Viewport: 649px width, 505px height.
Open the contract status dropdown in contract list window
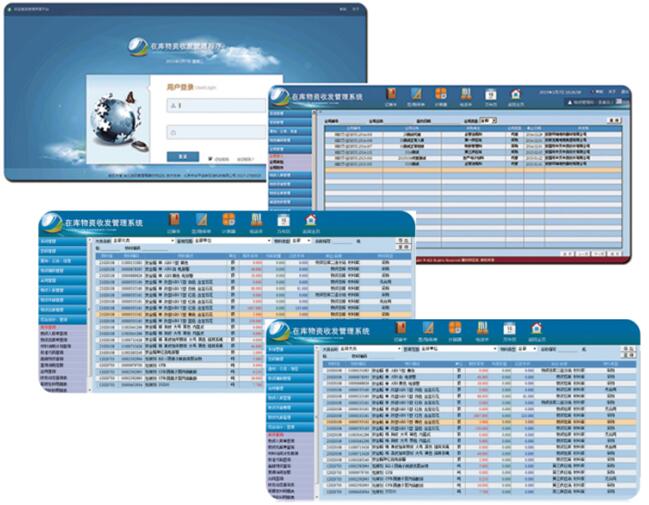pos(488,121)
